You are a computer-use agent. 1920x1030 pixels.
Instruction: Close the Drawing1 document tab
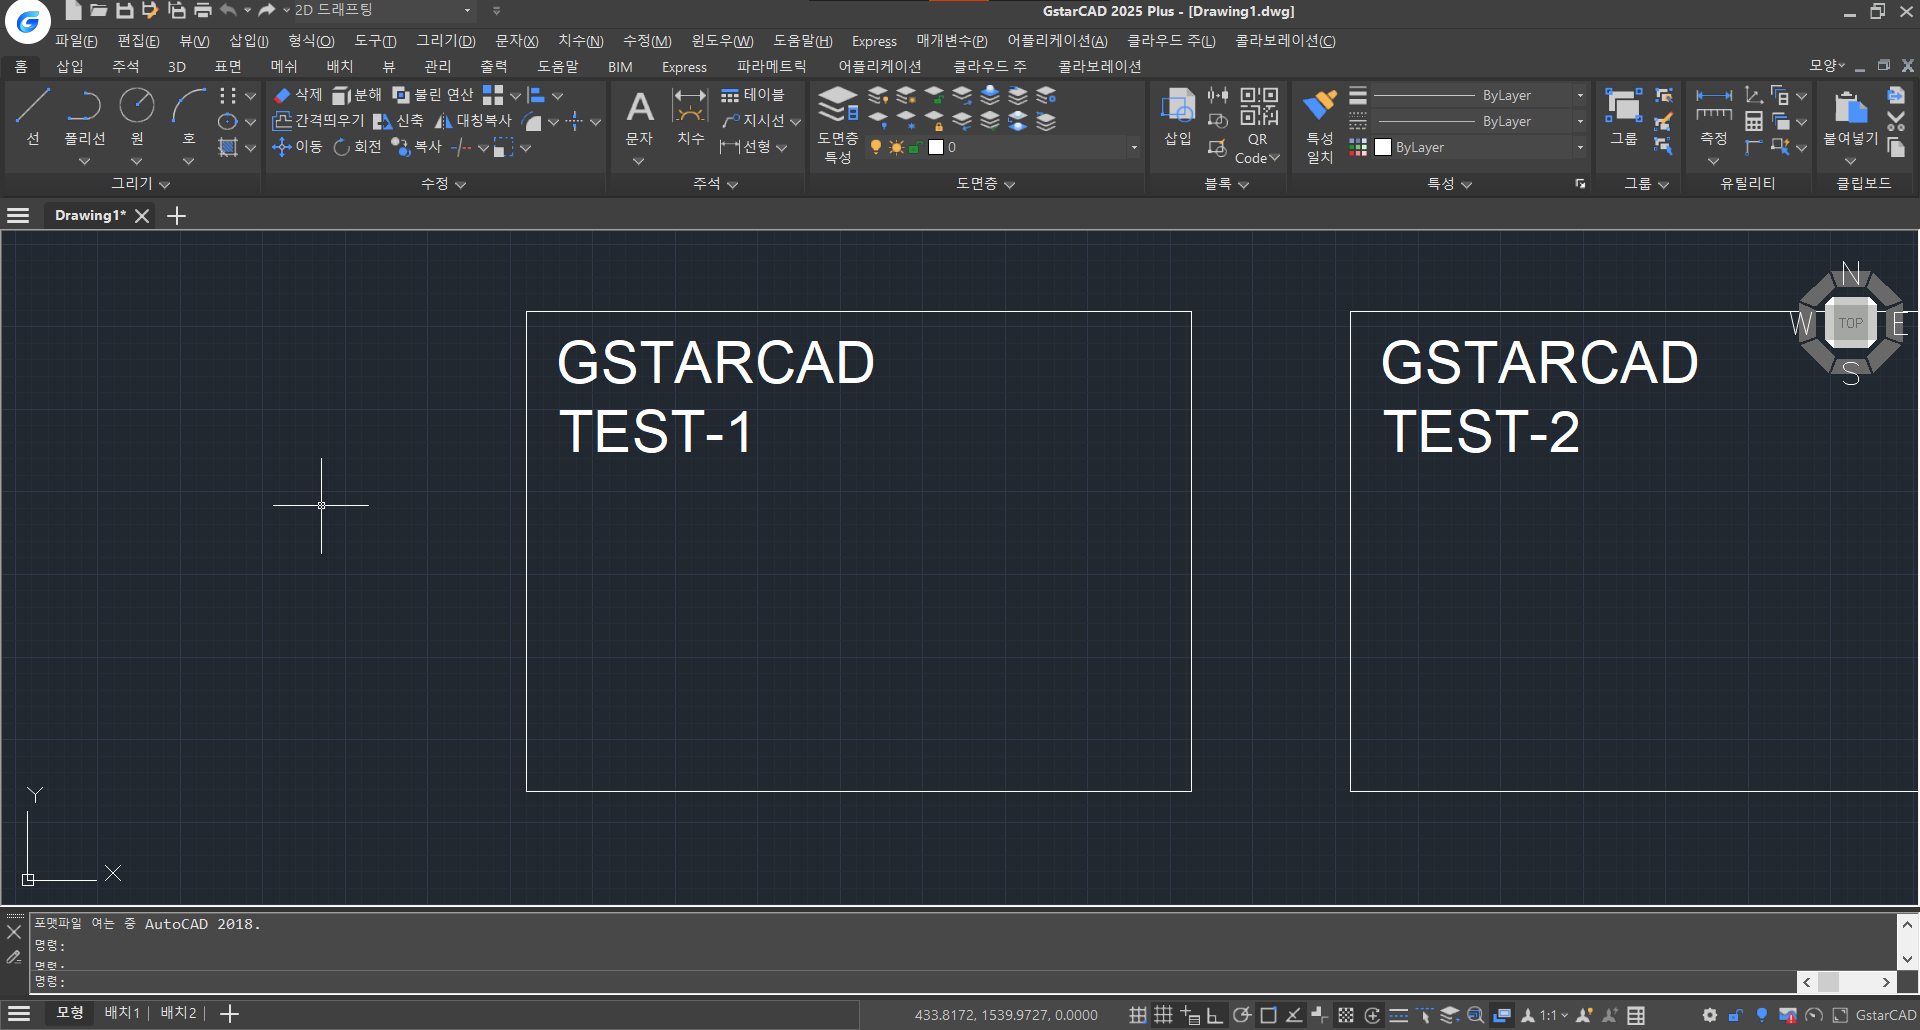coord(142,216)
